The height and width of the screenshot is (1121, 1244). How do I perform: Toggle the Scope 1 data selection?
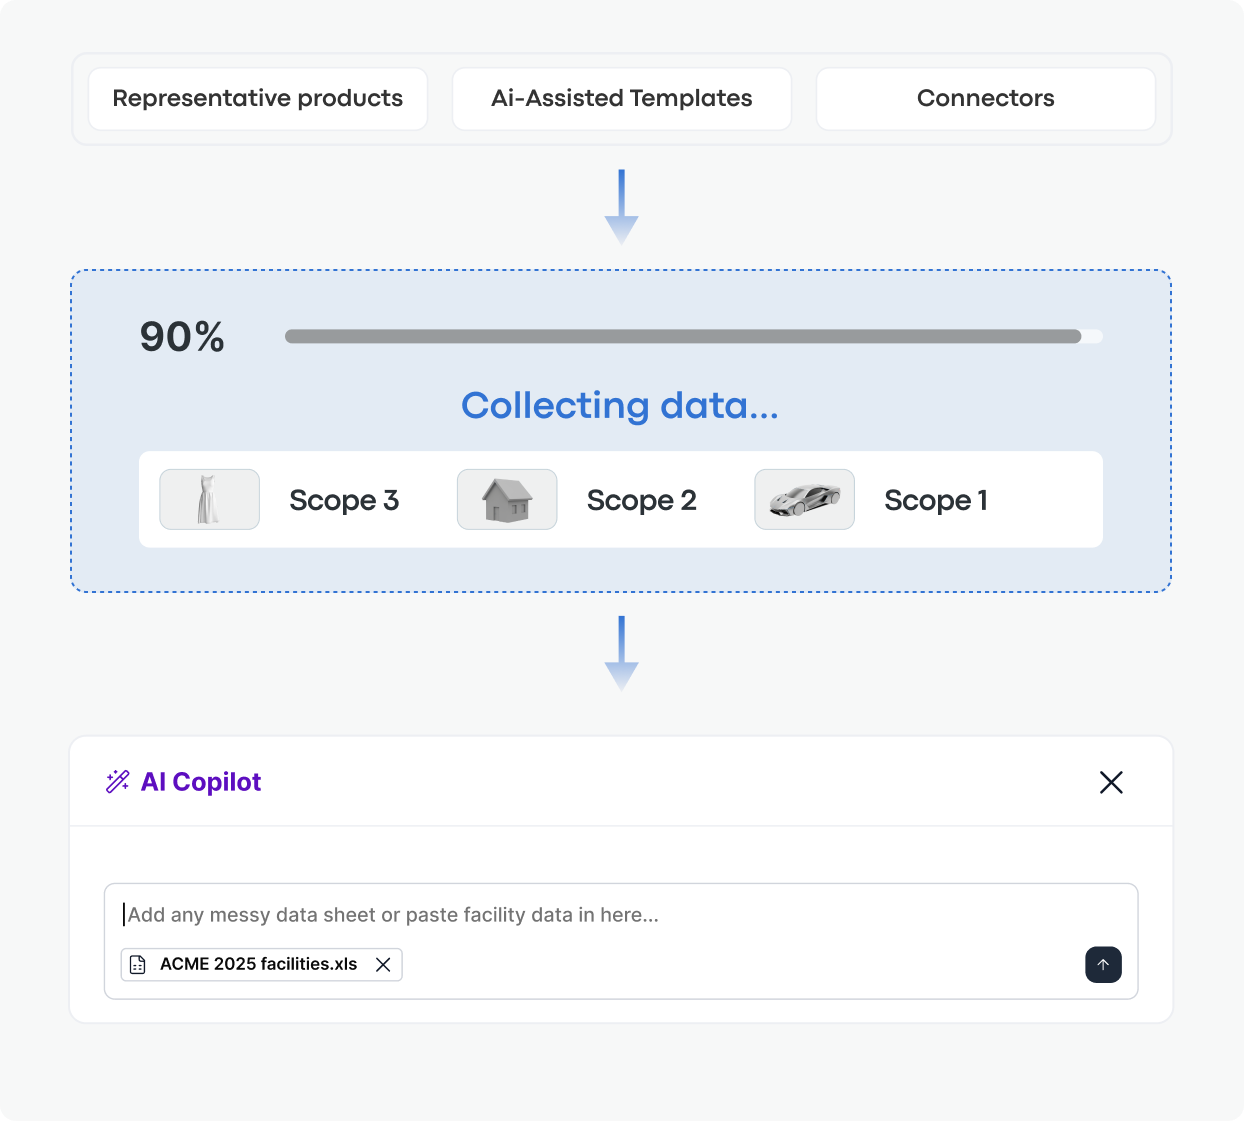tap(936, 500)
